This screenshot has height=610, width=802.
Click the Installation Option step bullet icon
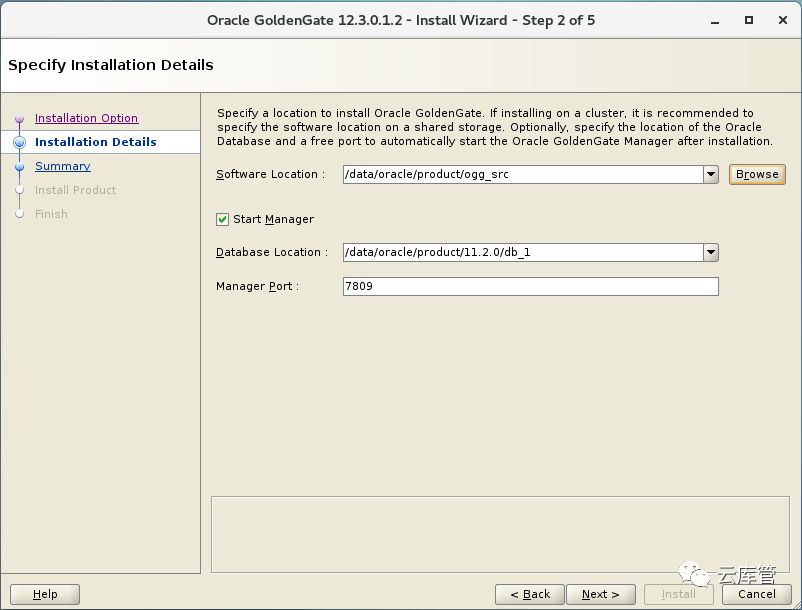19,119
